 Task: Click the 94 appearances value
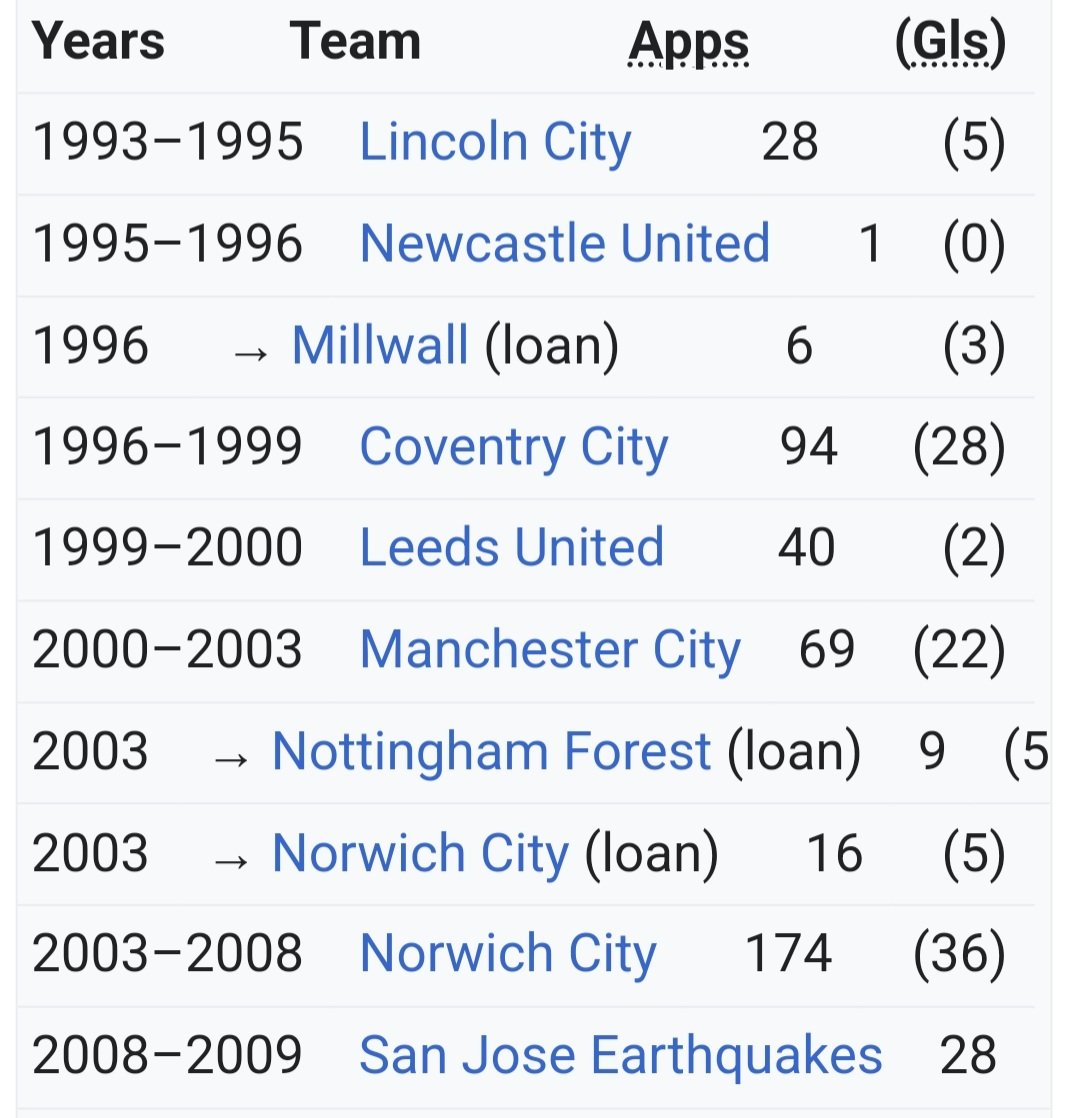pos(808,447)
